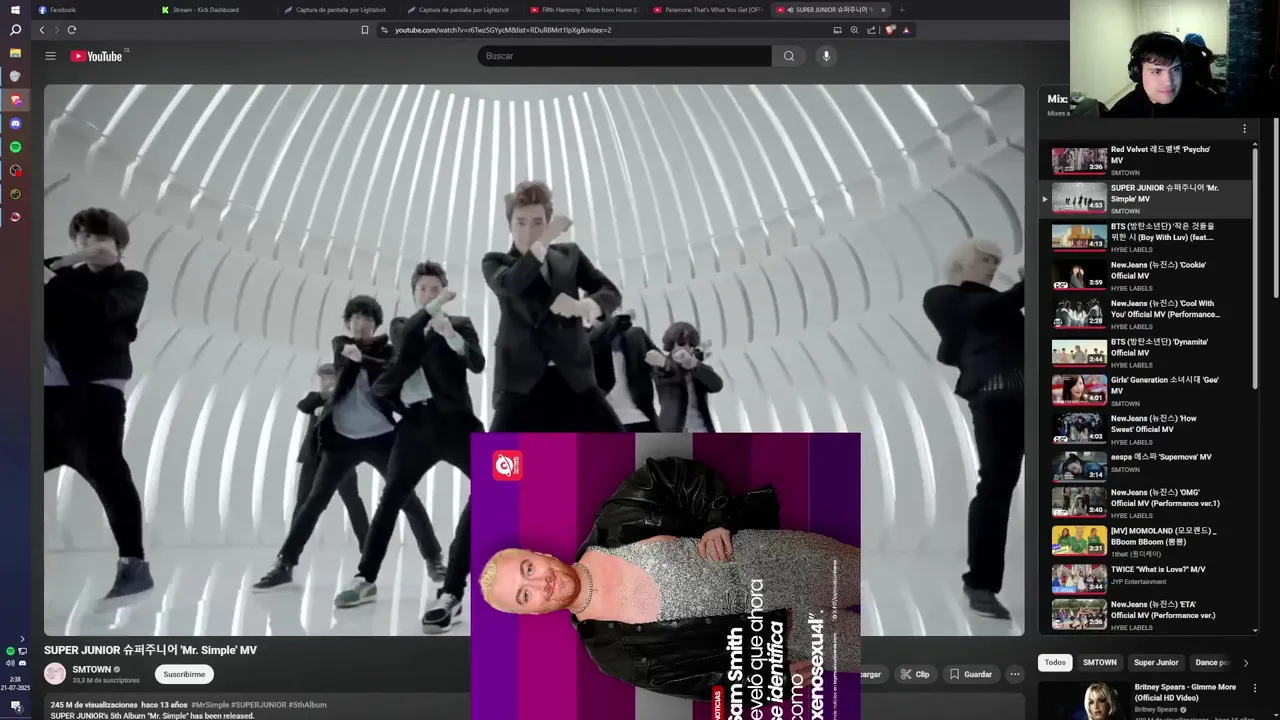1280x720 pixels.
Task: Play NewJeans 'ETA' Performance ver.
Action: [1147, 614]
